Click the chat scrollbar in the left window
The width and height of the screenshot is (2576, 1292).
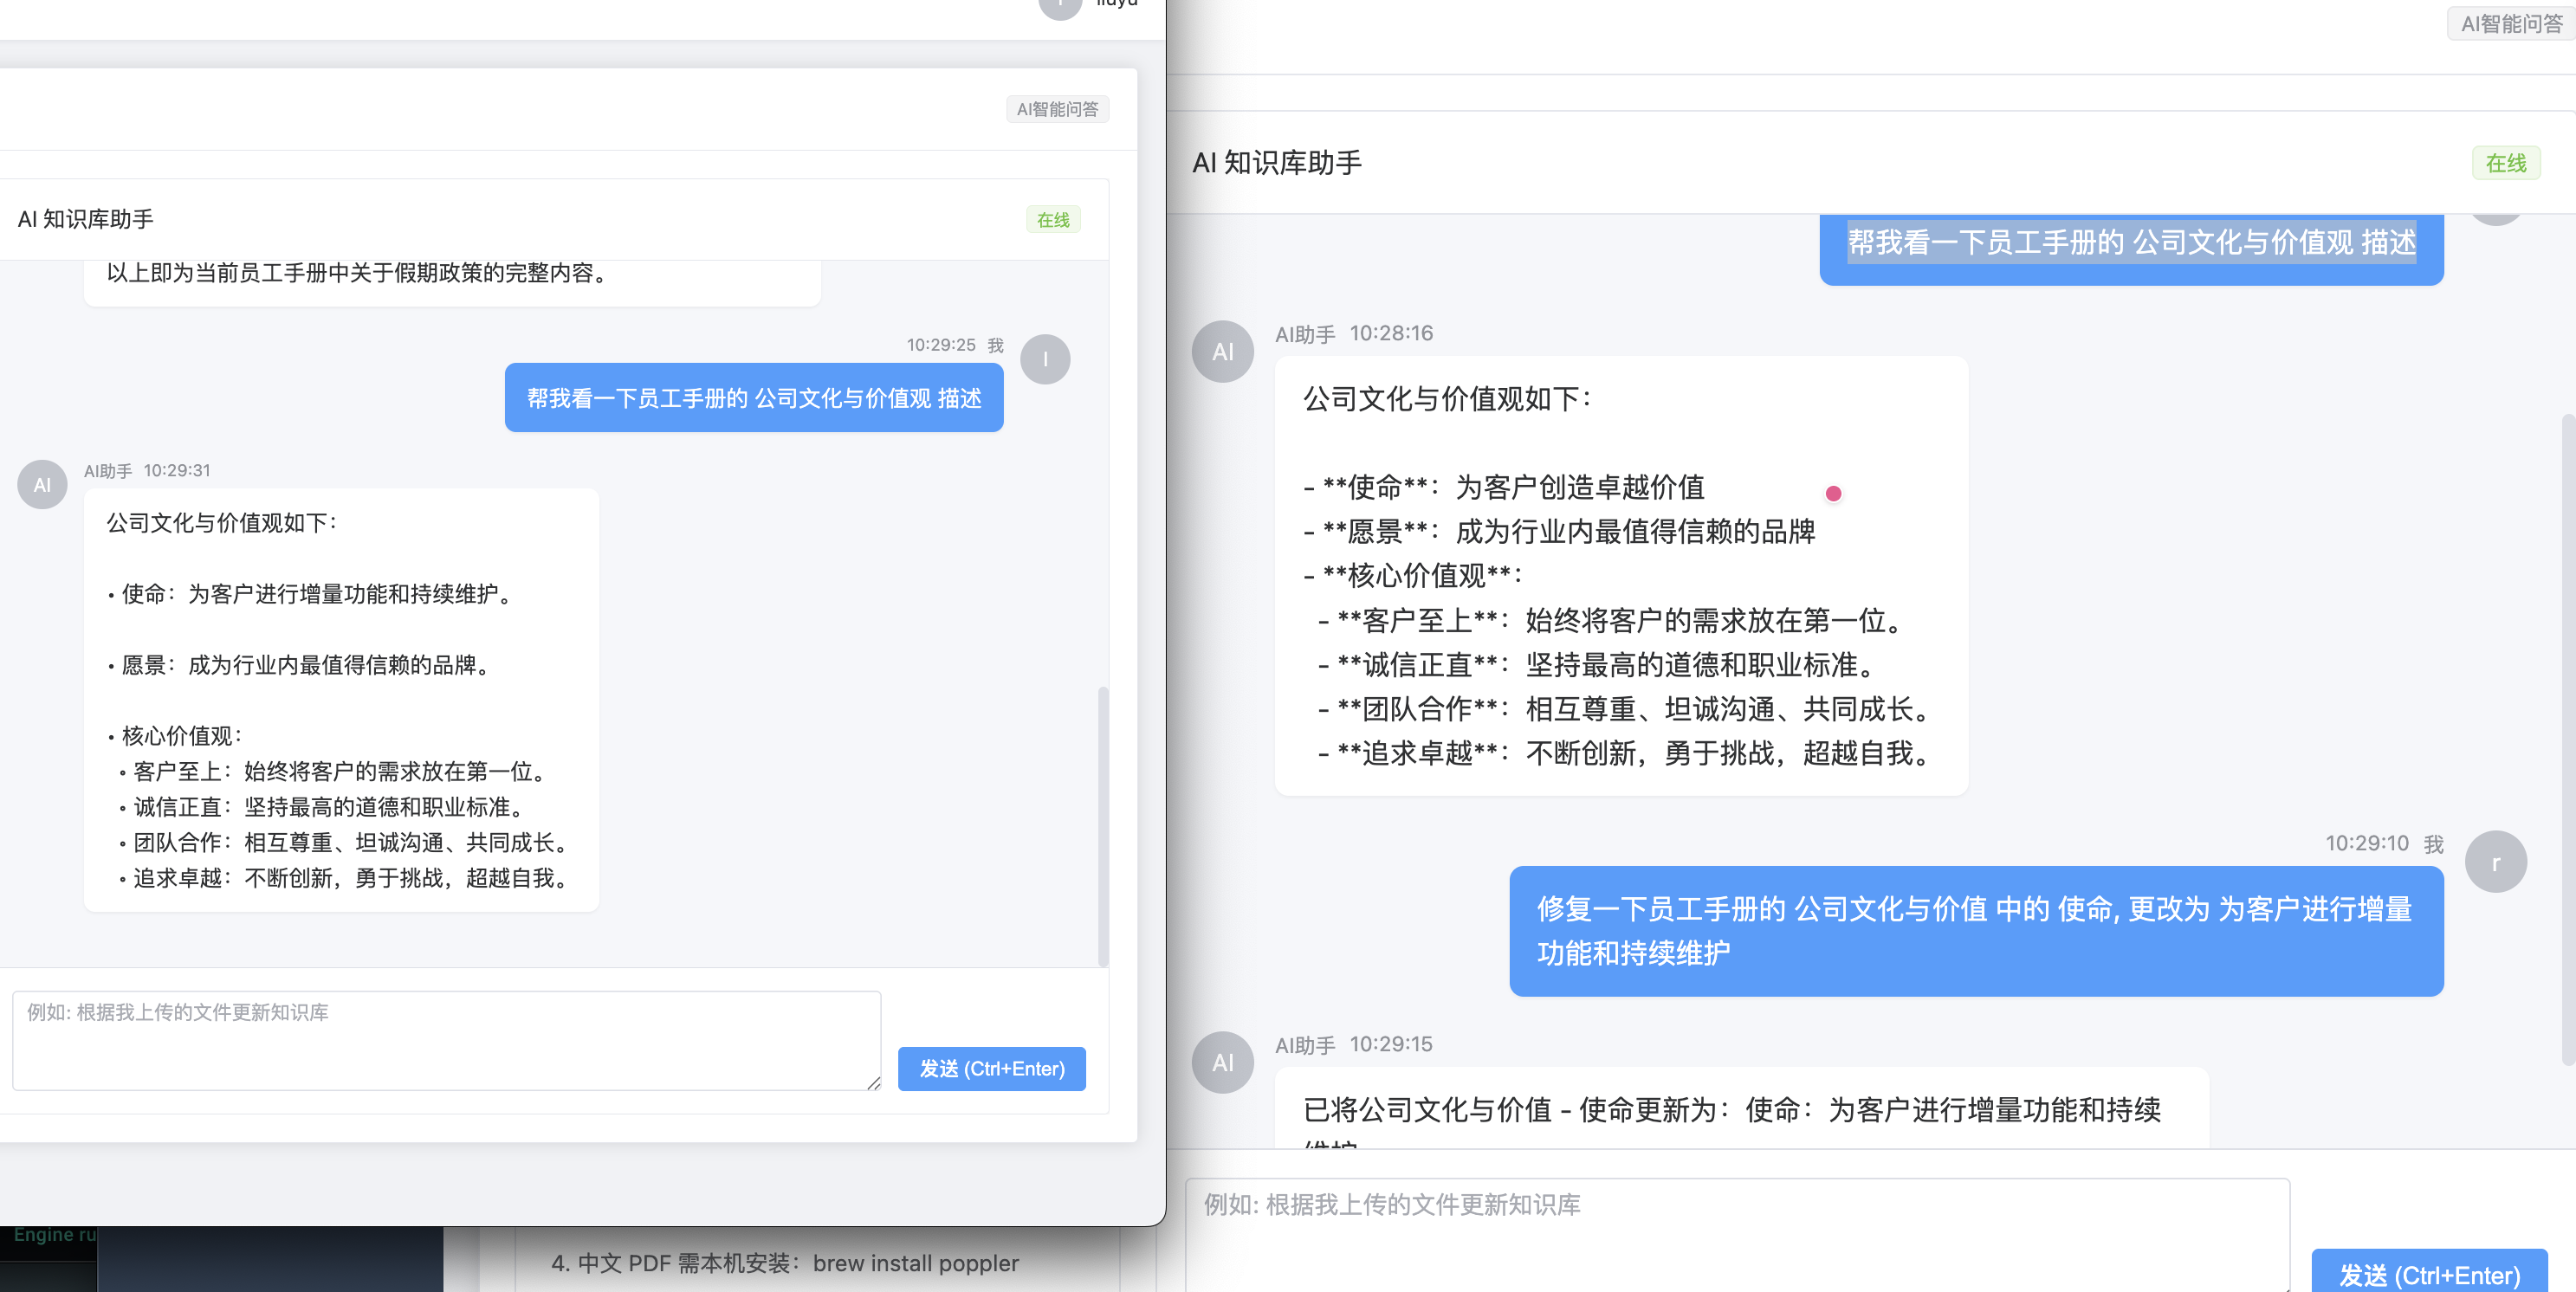pyautogui.click(x=1103, y=825)
